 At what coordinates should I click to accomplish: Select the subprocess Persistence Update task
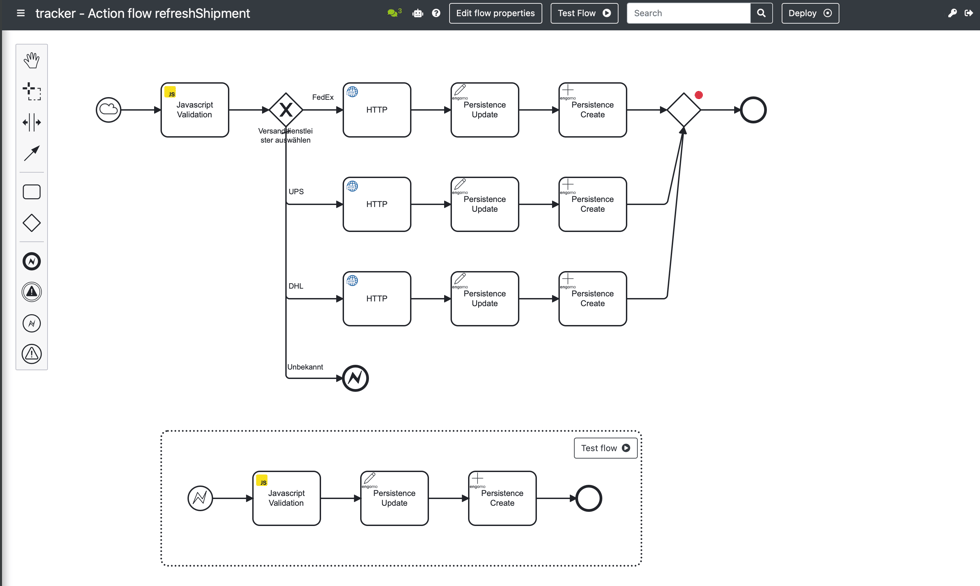point(394,499)
